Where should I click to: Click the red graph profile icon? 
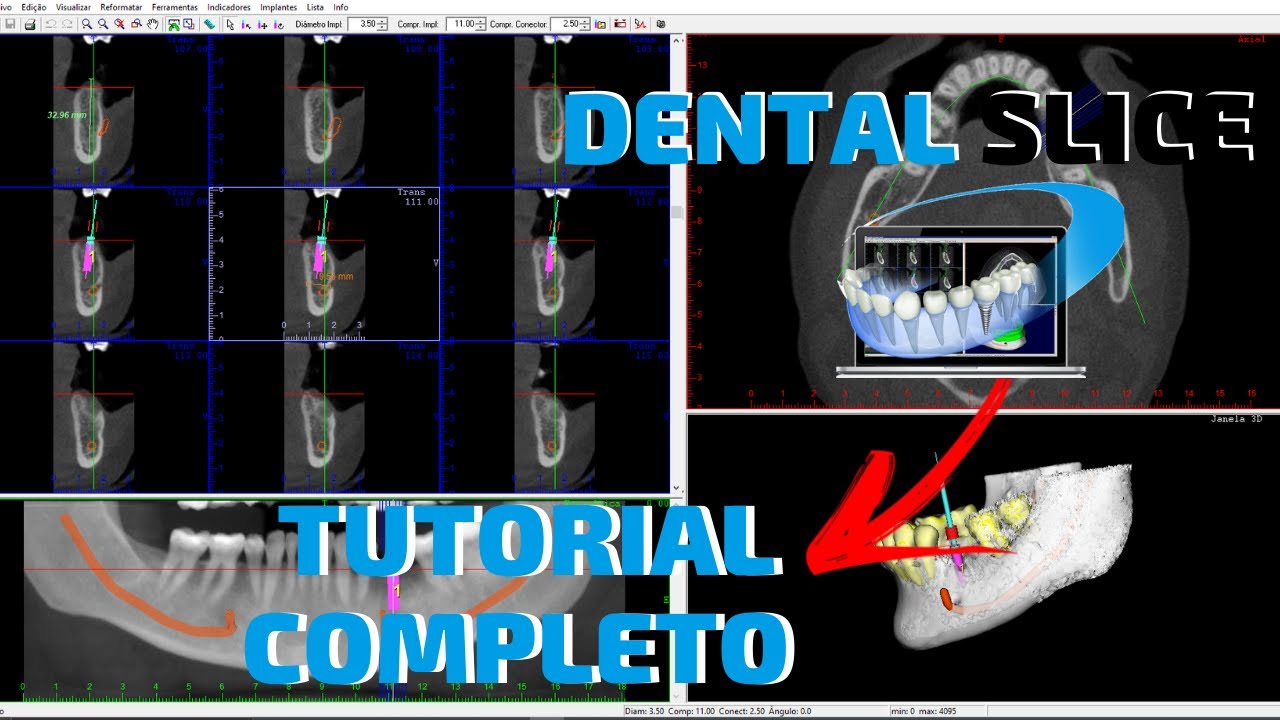[640, 24]
